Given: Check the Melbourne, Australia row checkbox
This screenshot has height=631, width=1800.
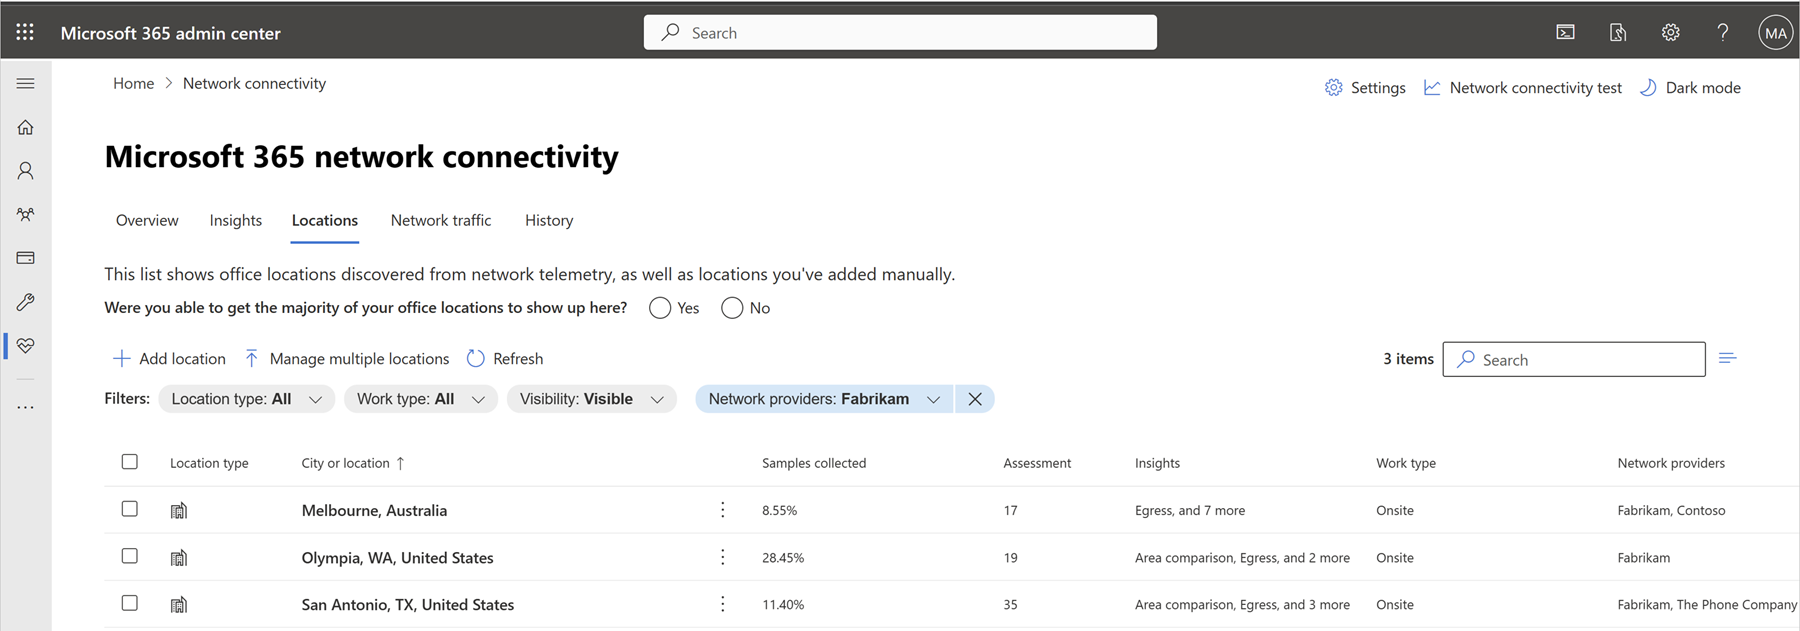Looking at the screenshot, I should 130,509.
